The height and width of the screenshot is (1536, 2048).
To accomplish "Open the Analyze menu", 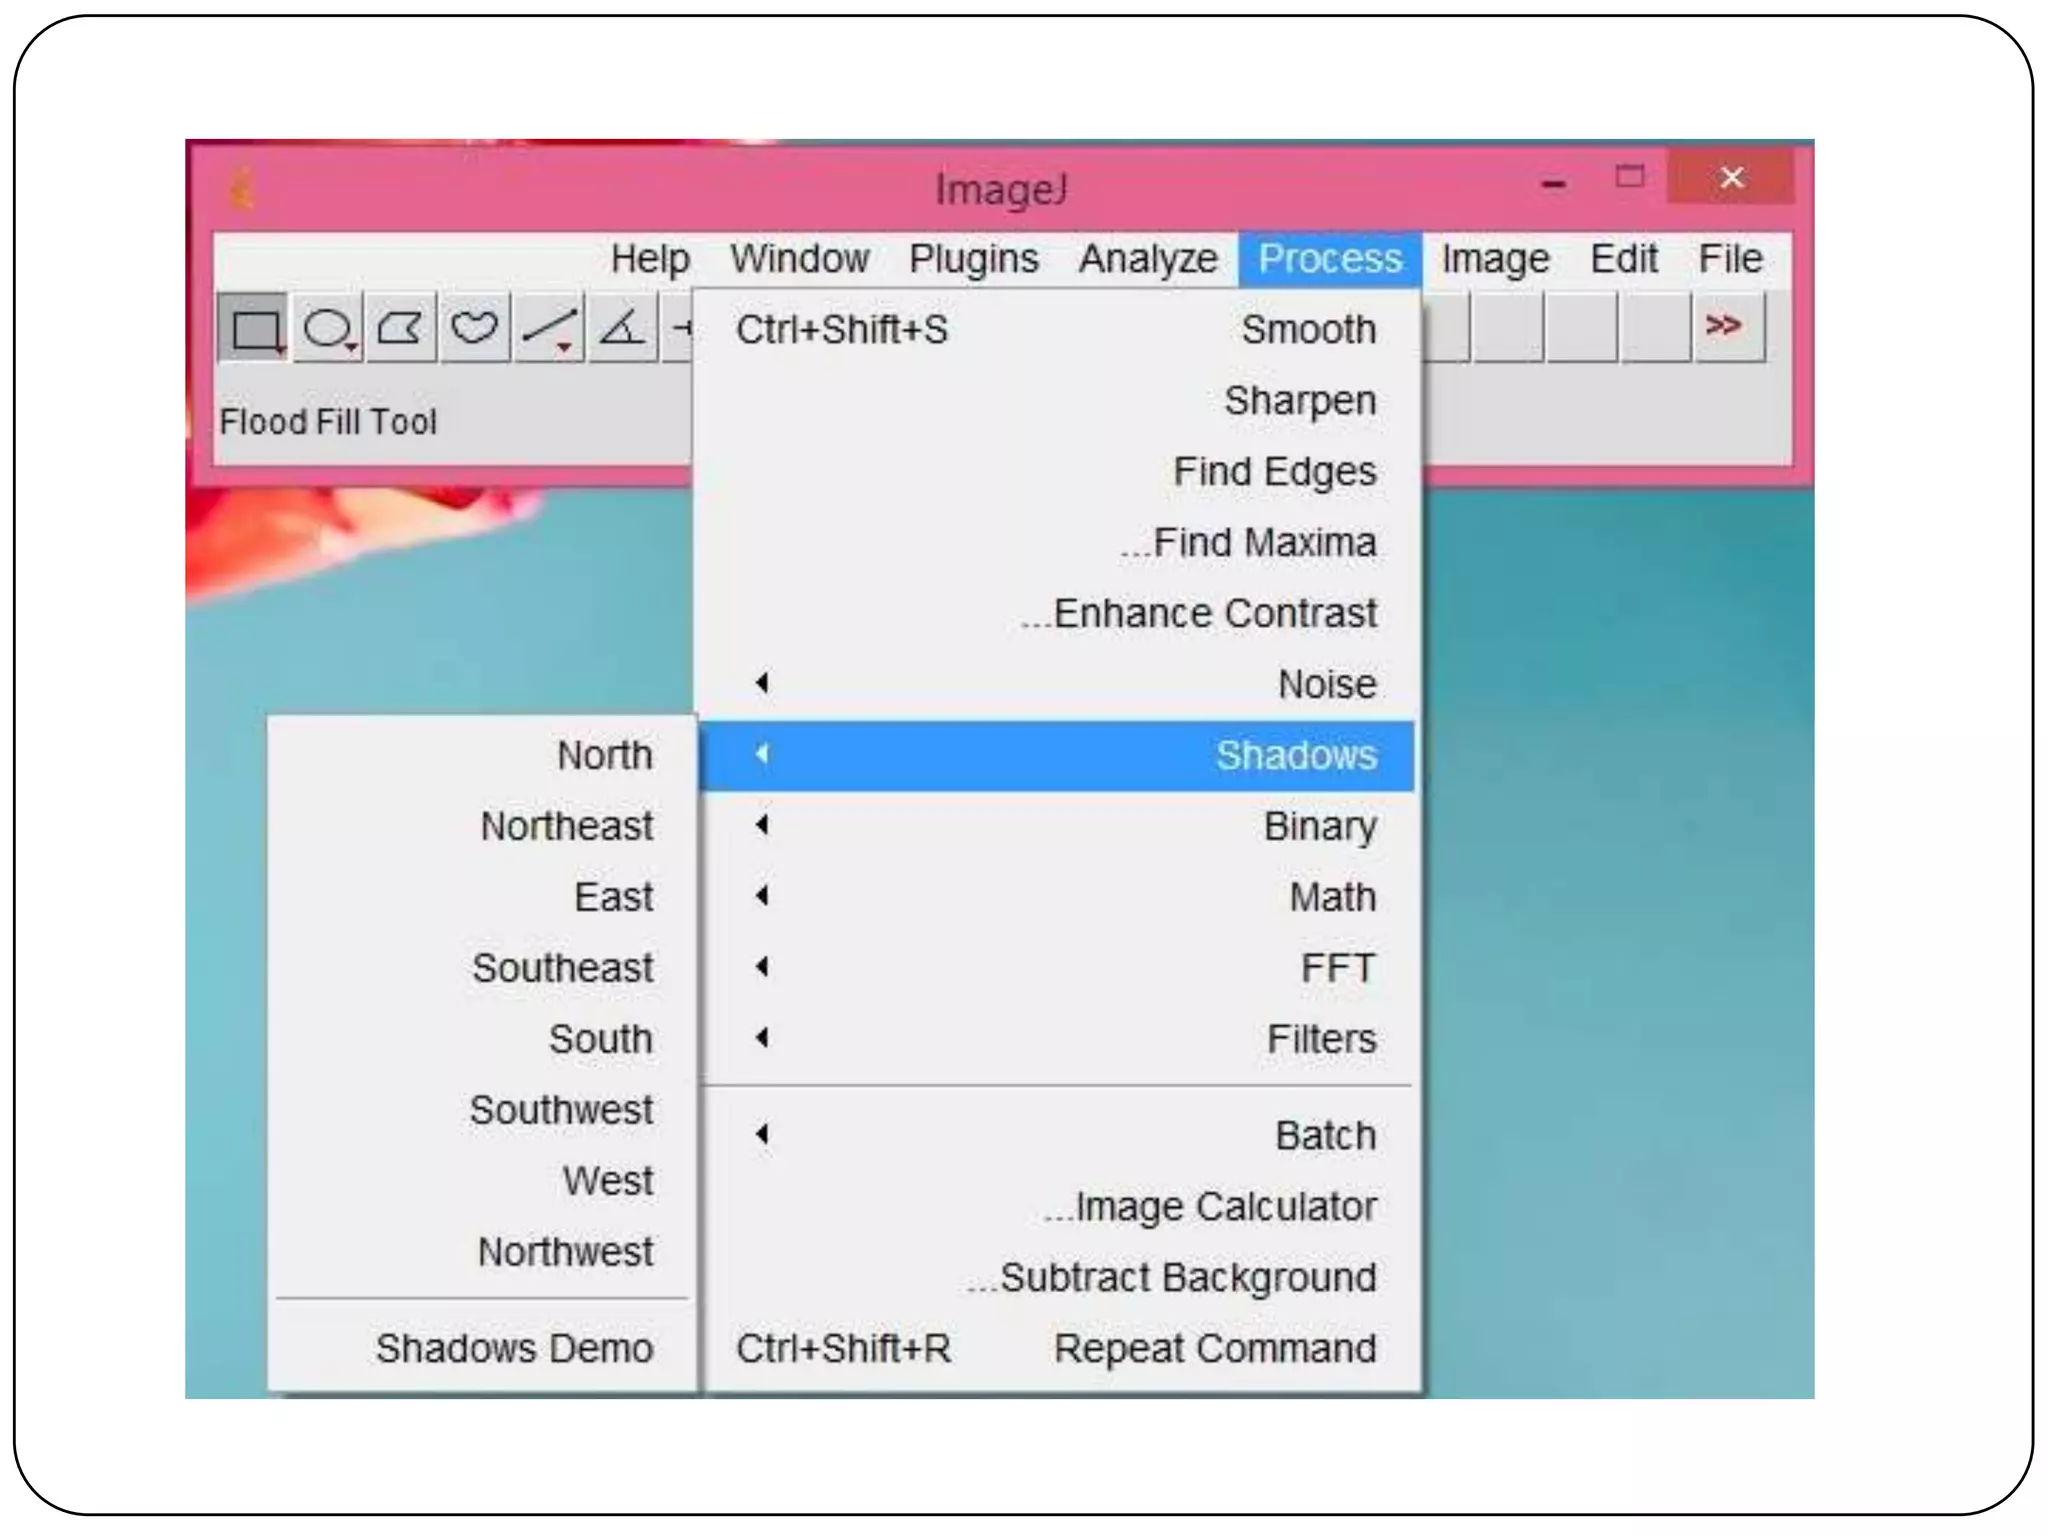I will pyautogui.click(x=1148, y=259).
